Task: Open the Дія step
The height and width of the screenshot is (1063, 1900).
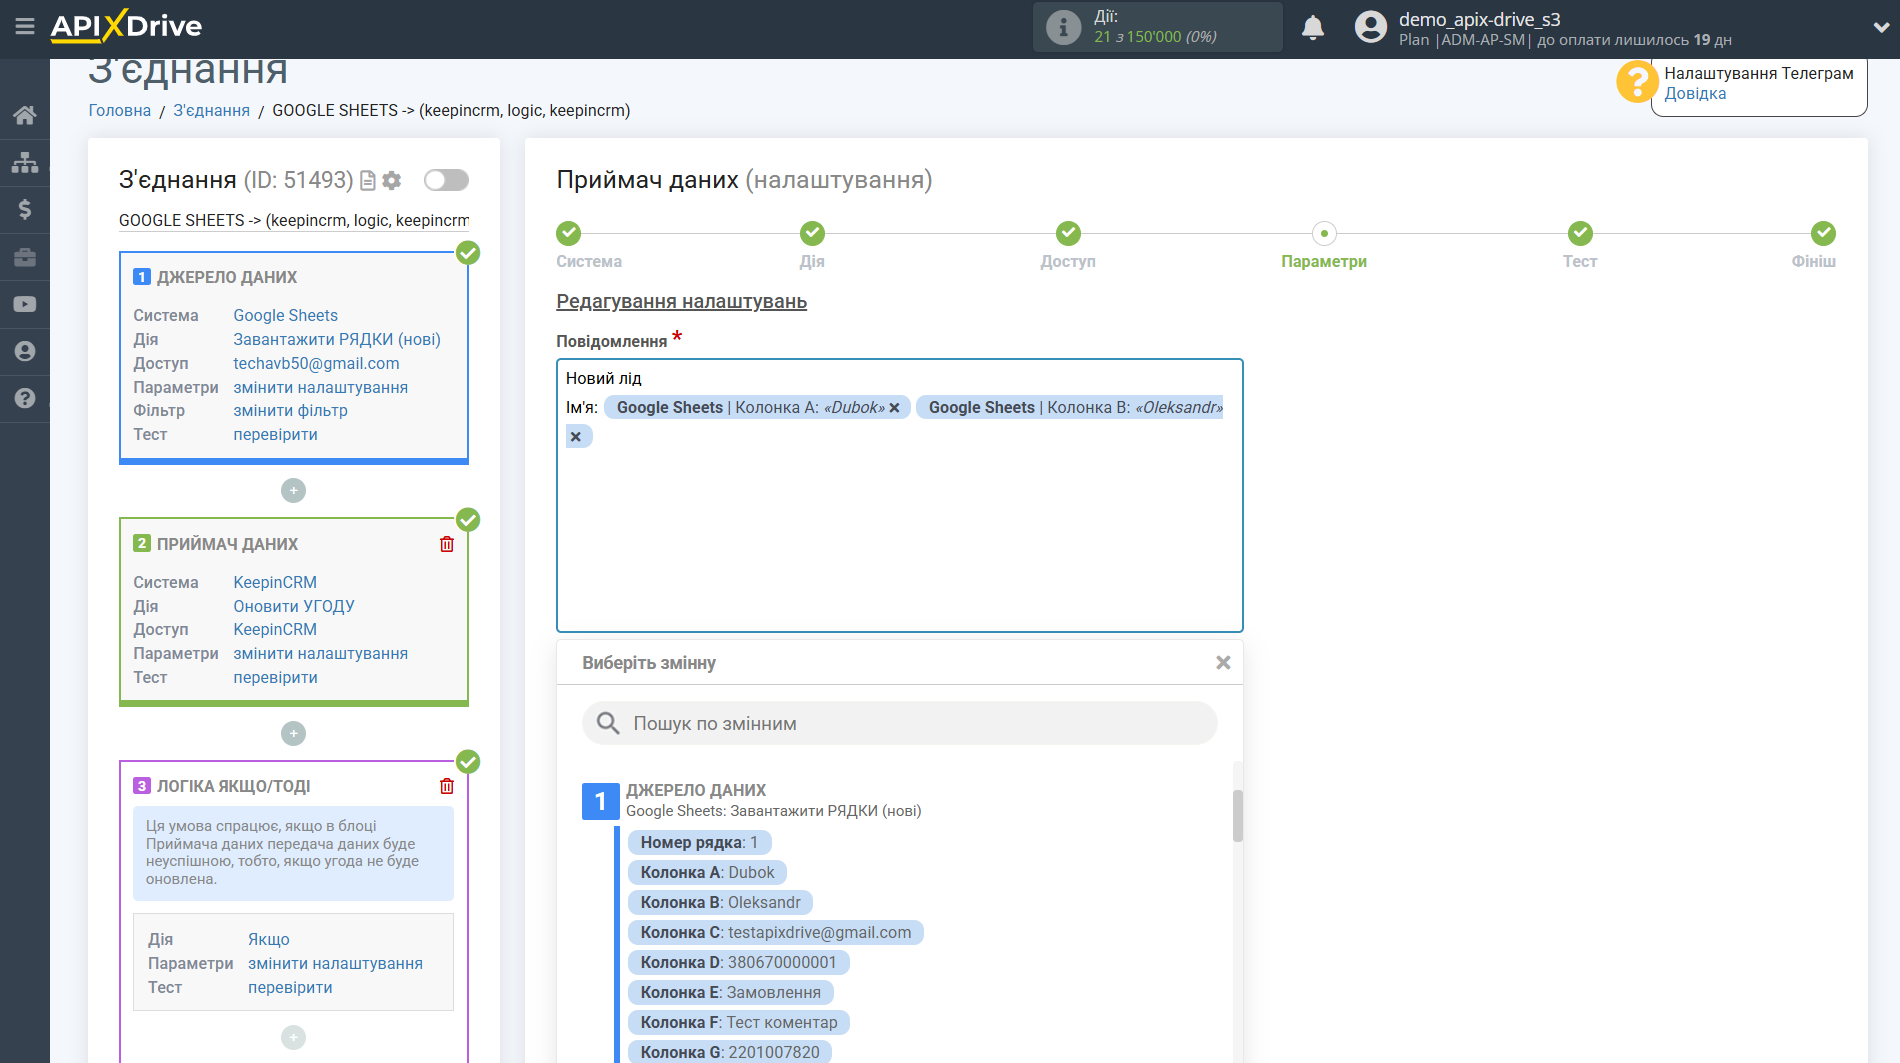Action: (x=812, y=233)
